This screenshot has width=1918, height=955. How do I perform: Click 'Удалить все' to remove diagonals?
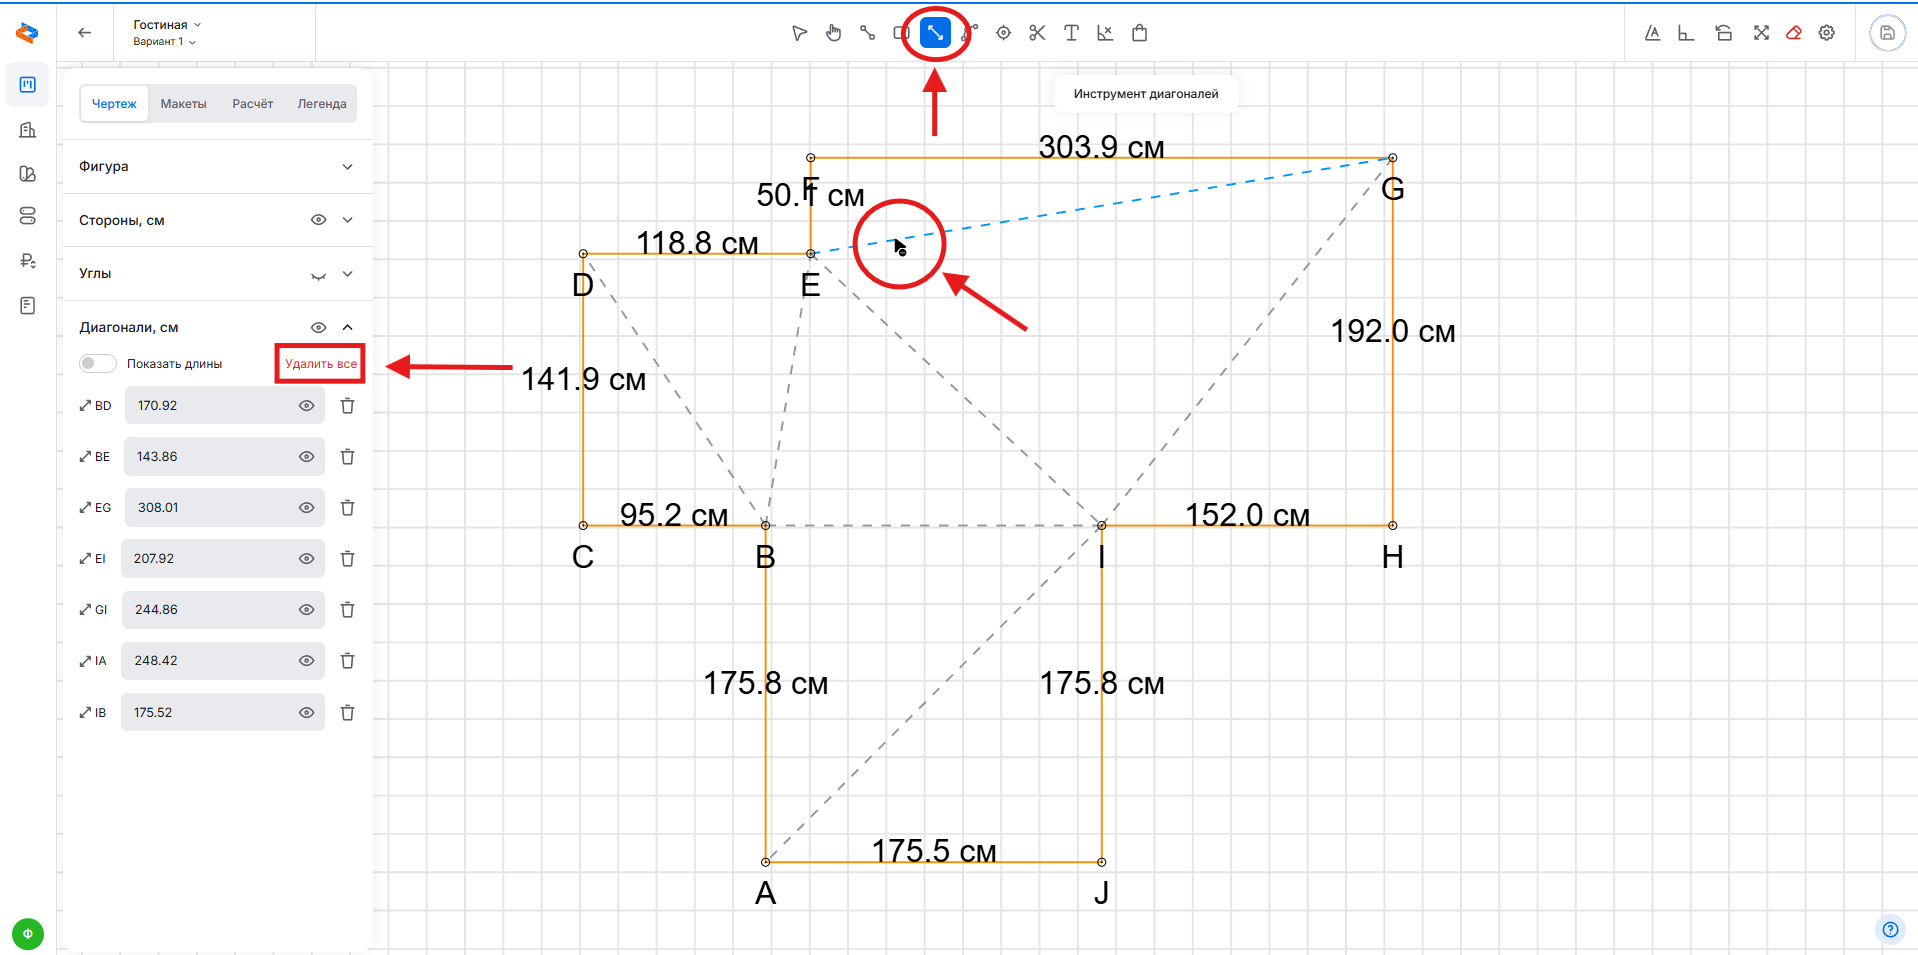pos(320,364)
